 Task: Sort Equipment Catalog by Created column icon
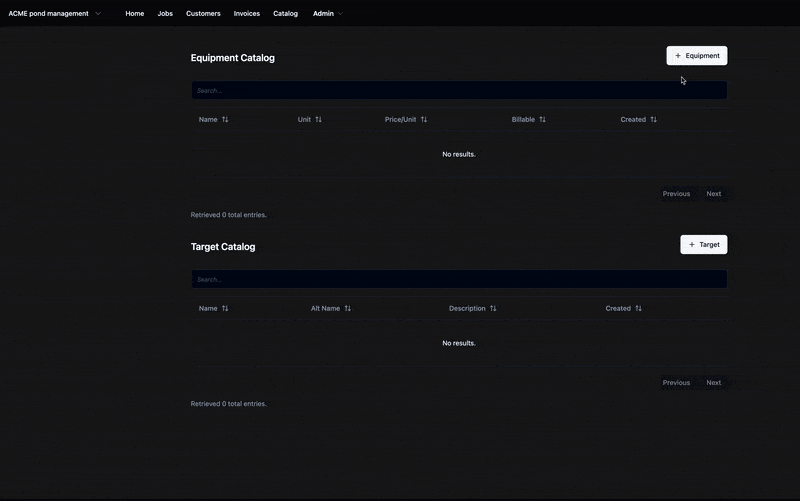[654, 119]
